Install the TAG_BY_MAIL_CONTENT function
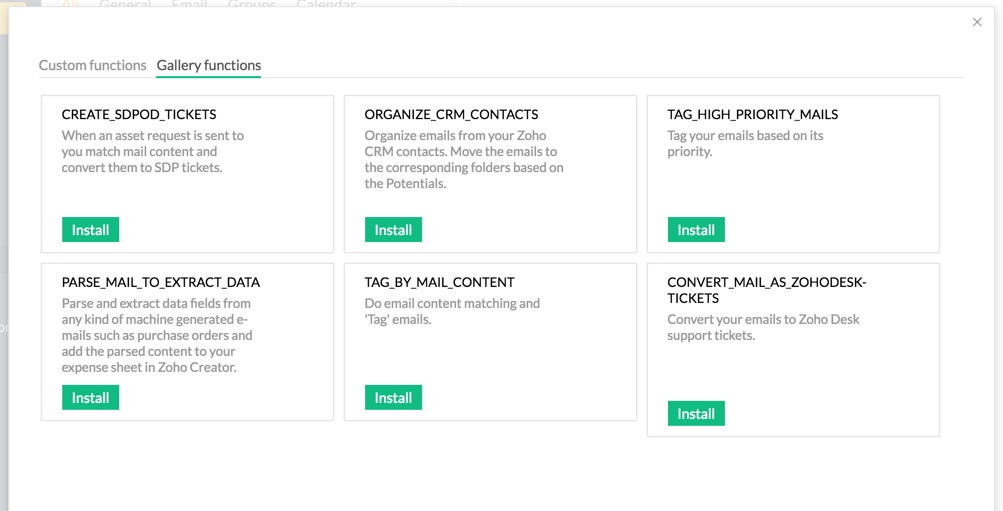Image resolution: width=1003 pixels, height=511 pixels. 393,398
